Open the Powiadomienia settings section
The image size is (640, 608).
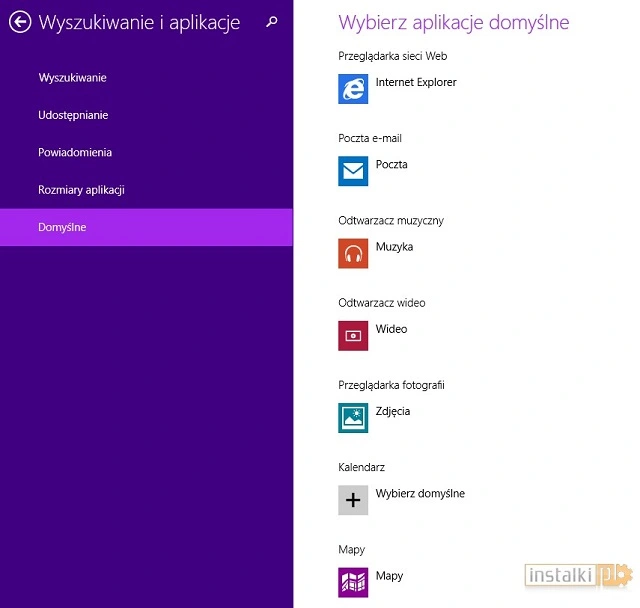click(x=146, y=153)
